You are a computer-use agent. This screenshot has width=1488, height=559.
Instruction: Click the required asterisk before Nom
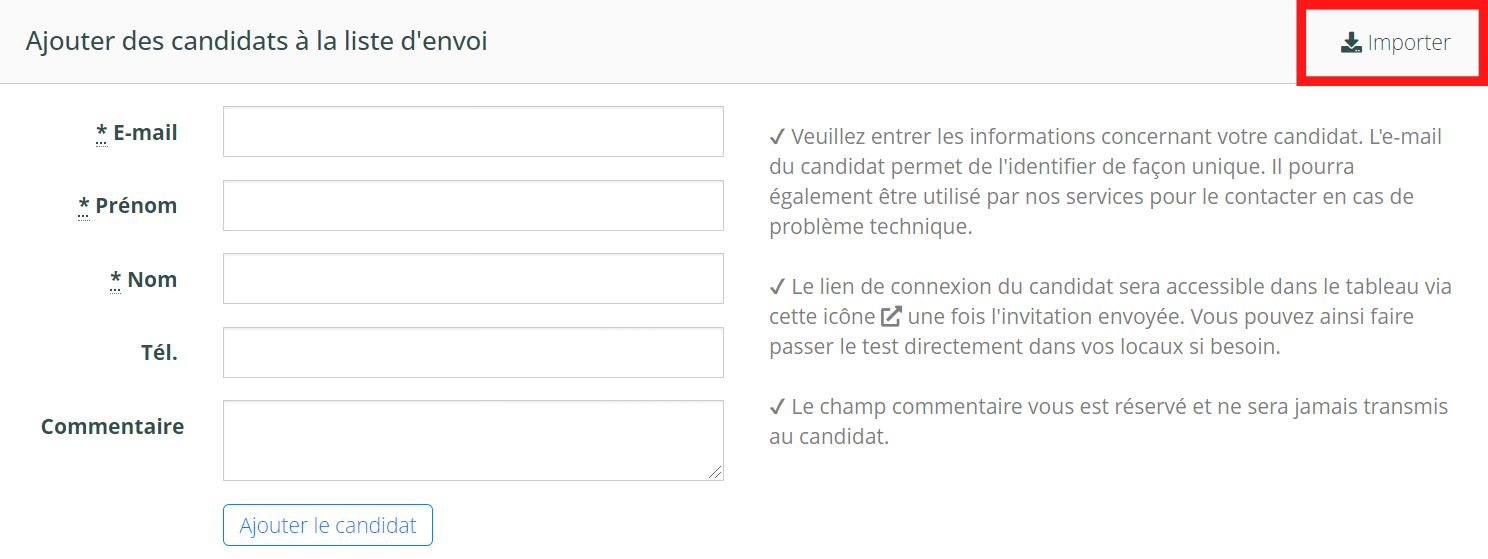[116, 280]
